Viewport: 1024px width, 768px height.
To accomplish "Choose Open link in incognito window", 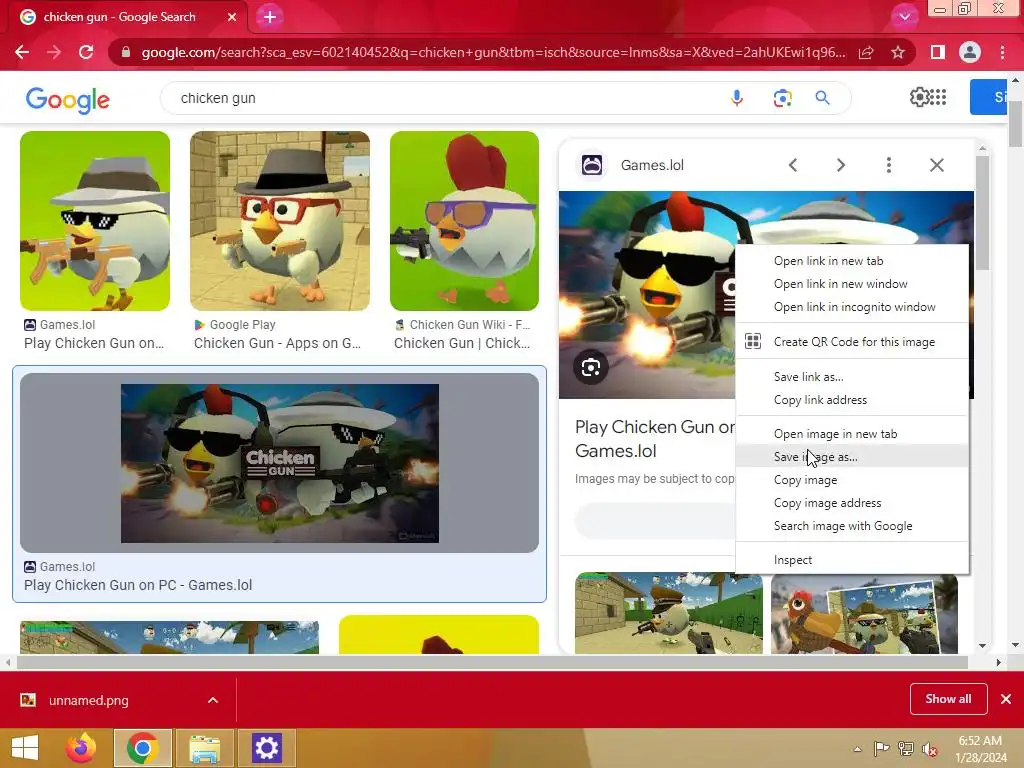I will (x=852, y=307).
